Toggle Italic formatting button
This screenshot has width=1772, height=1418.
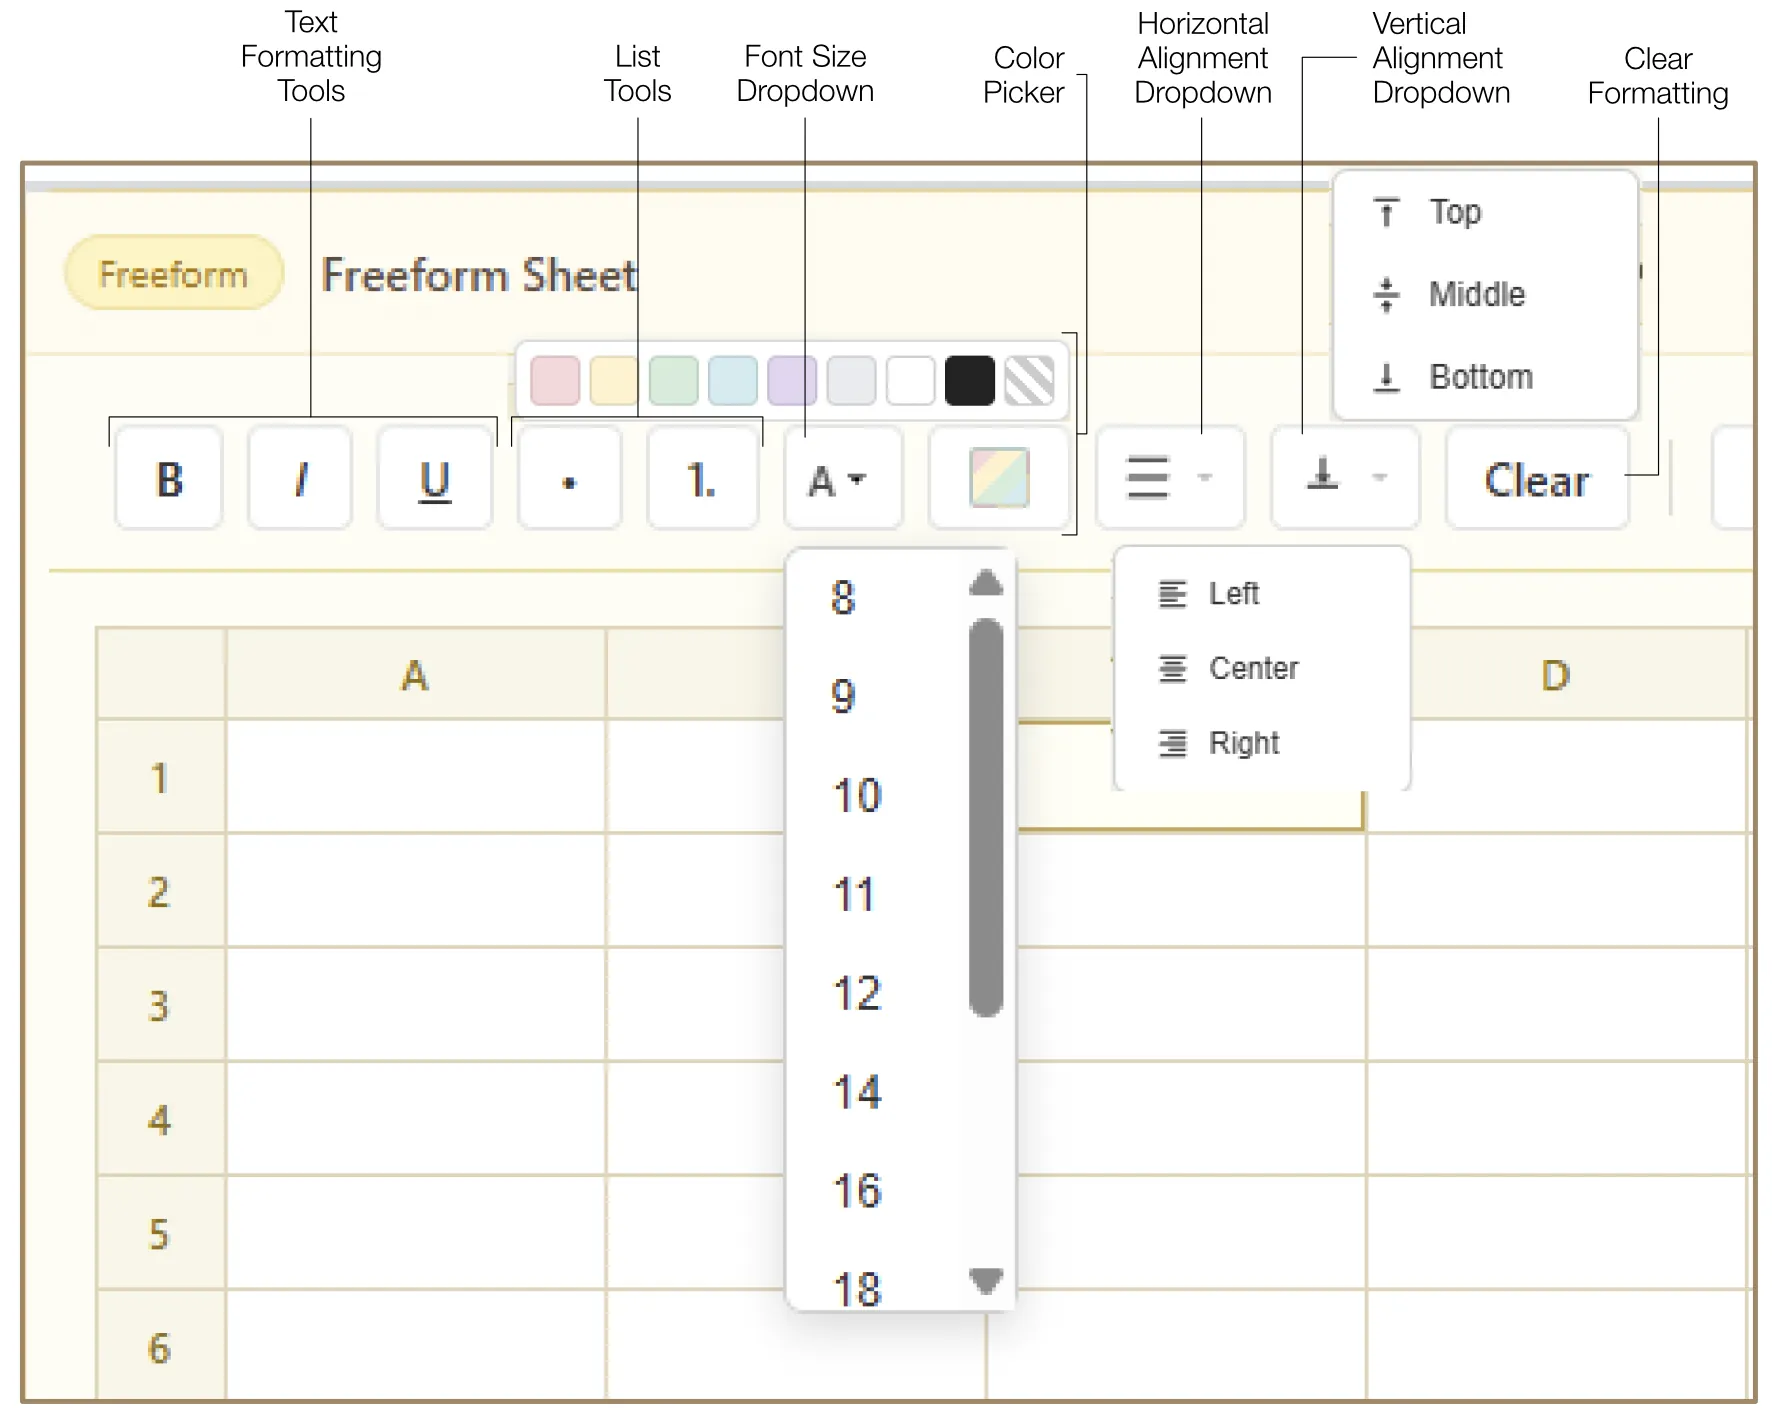[300, 479]
